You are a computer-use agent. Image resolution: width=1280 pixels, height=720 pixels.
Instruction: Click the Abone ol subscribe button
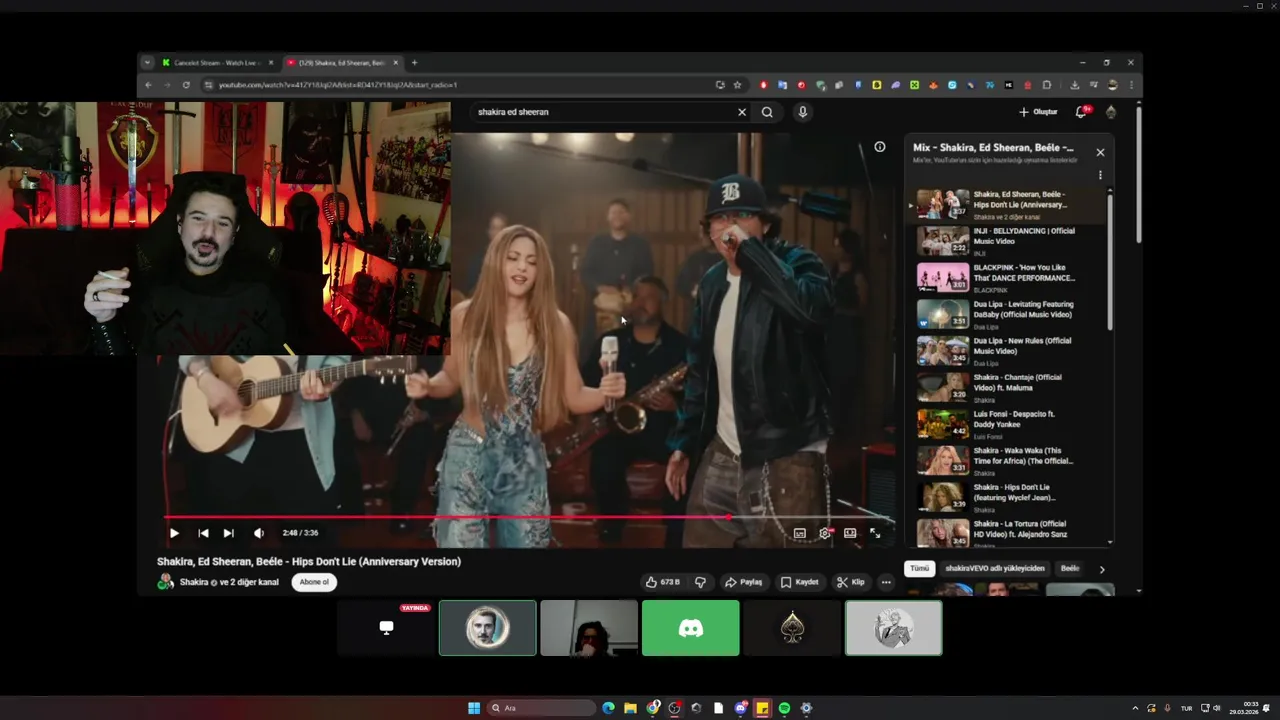pyautogui.click(x=314, y=582)
